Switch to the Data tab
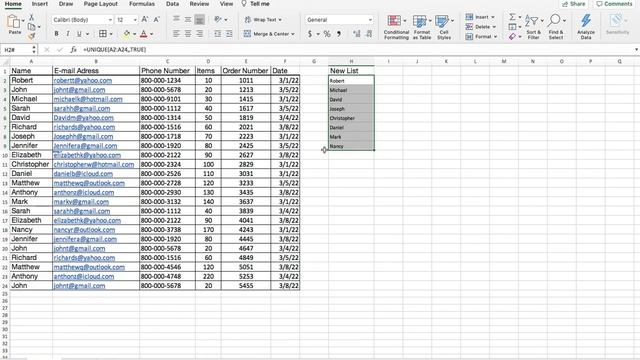 172,4
